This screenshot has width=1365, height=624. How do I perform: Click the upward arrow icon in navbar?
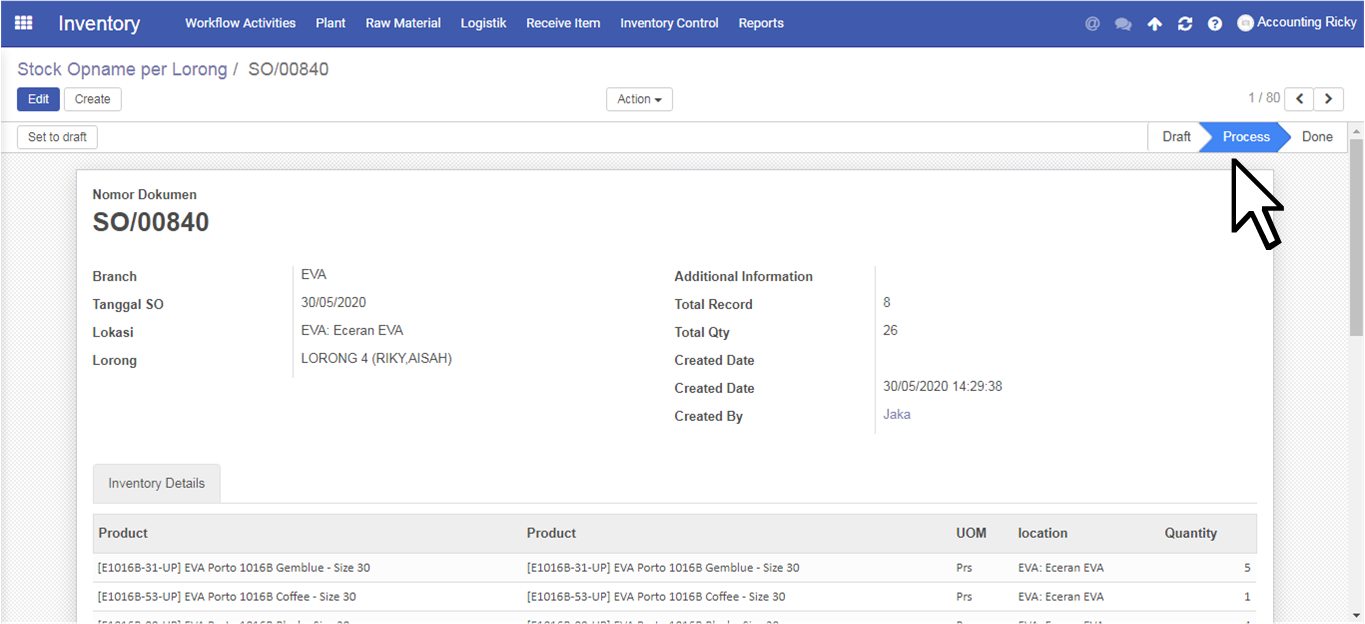[1154, 24]
